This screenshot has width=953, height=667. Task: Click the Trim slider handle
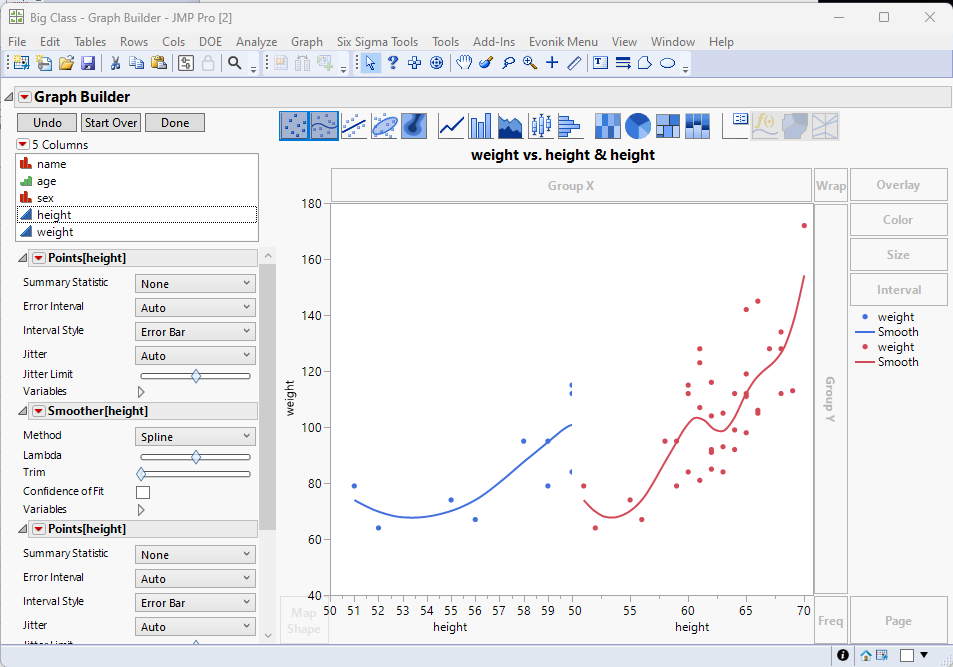click(x=141, y=474)
